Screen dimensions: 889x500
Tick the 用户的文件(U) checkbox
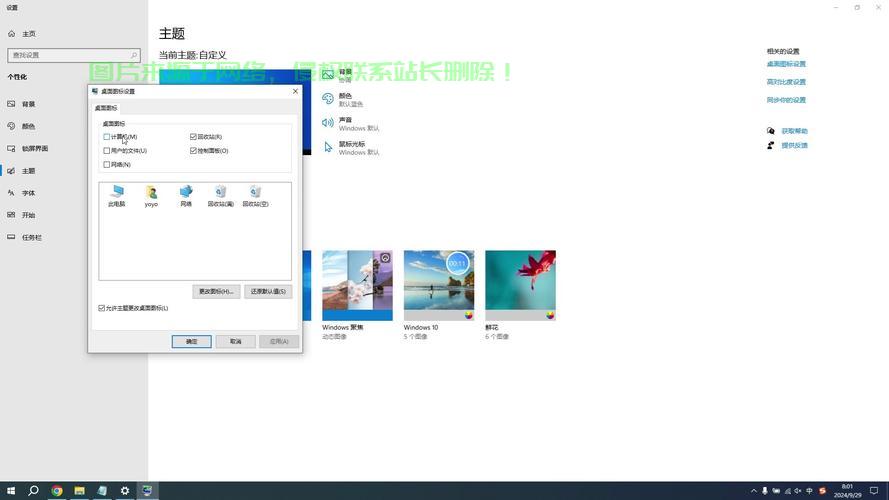pyautogui.click(x=107, y=151)
